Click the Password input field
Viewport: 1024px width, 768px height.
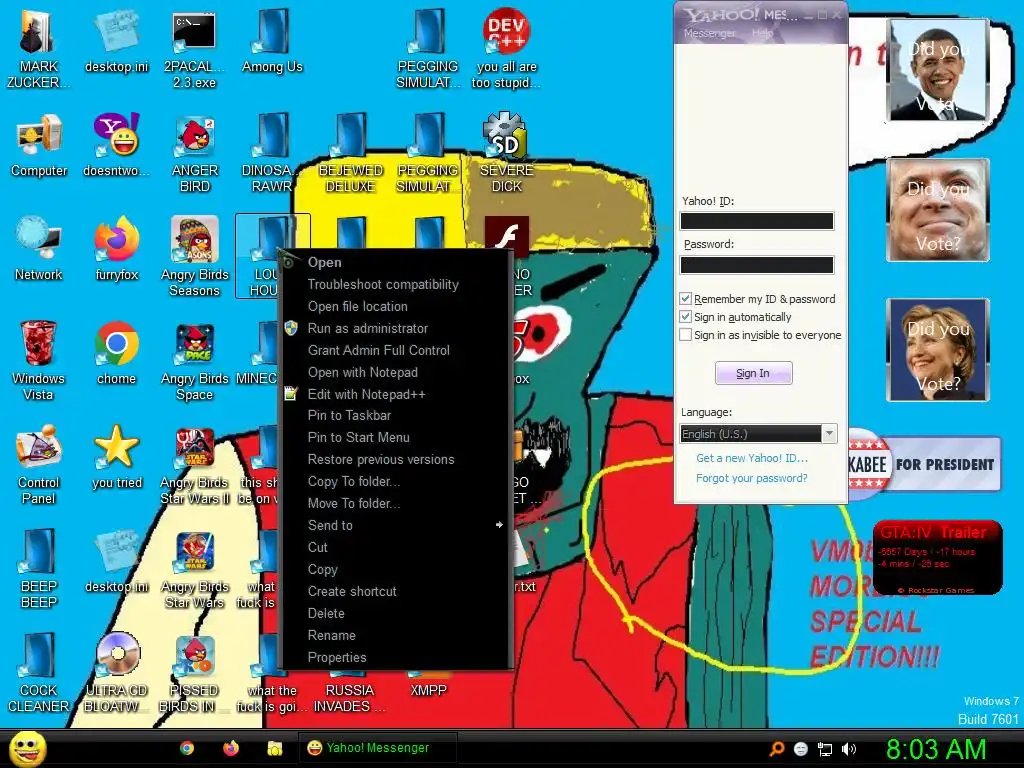coord(757,264)
